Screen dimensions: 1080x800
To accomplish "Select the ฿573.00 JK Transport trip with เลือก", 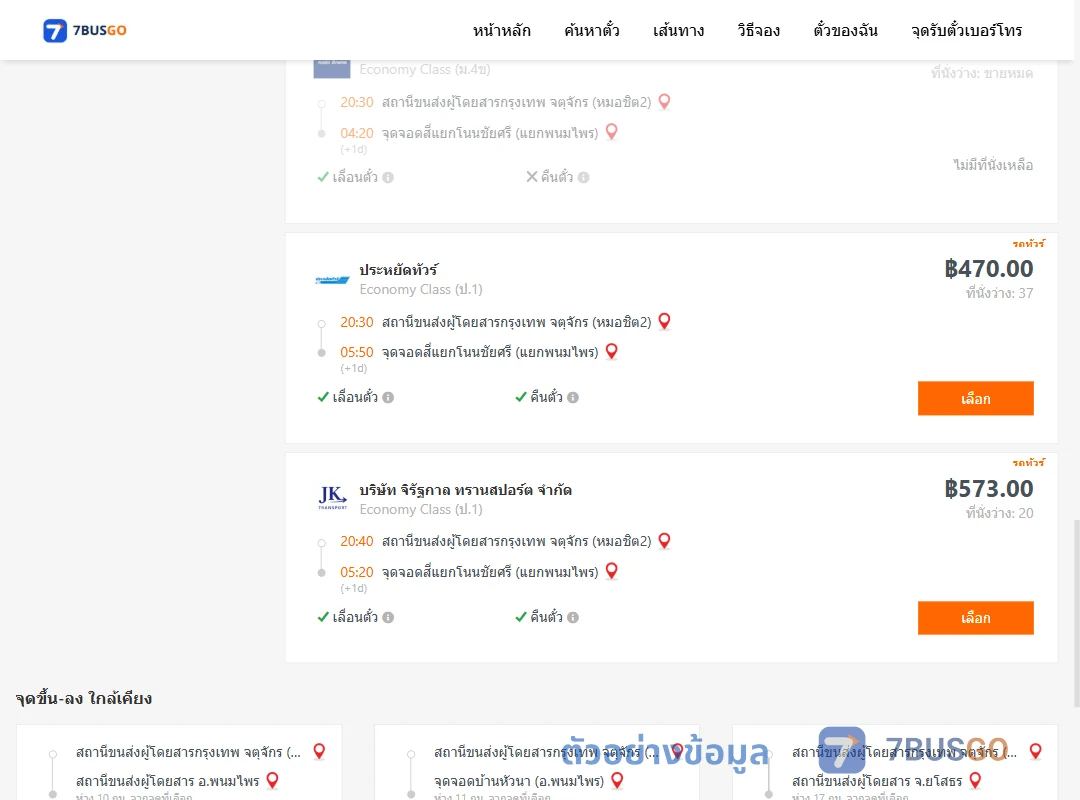I will point(975,618).
